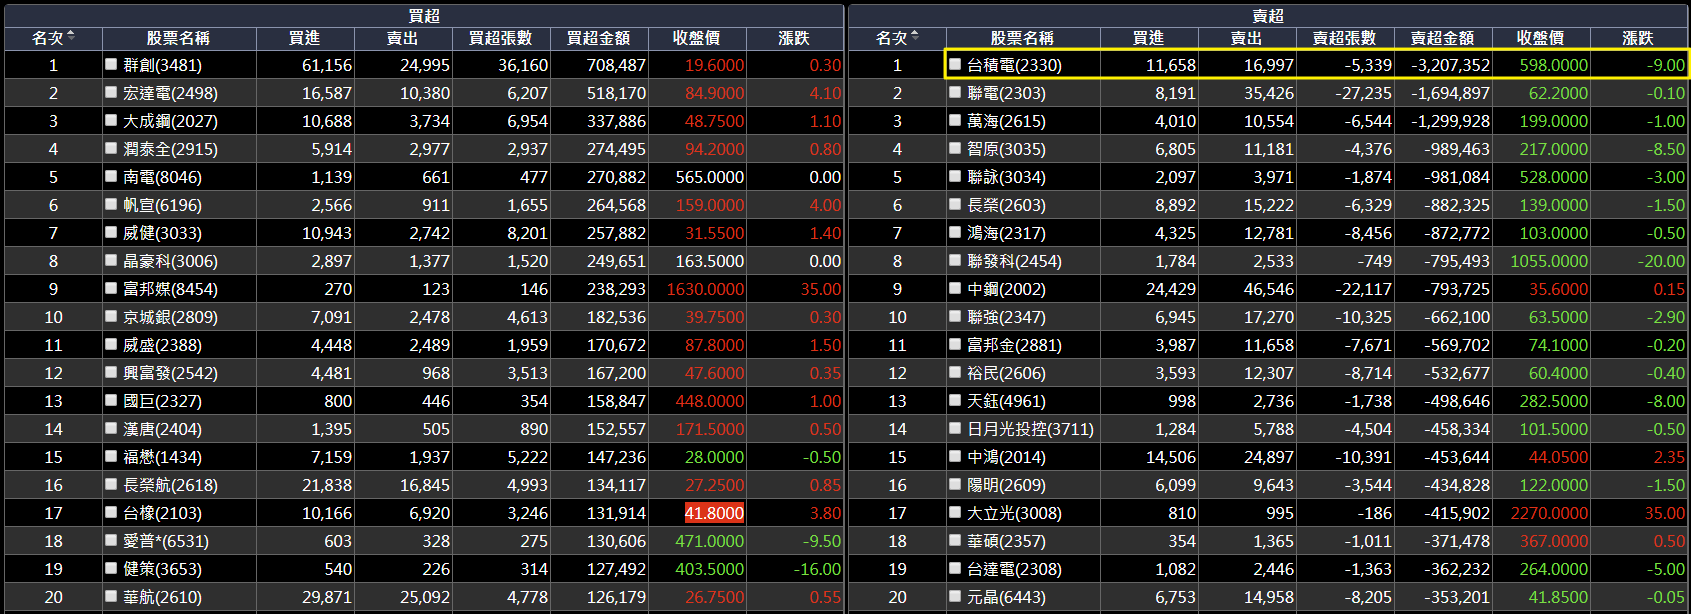
Task: Select 買超金額 column header
Action: [599, 38]
